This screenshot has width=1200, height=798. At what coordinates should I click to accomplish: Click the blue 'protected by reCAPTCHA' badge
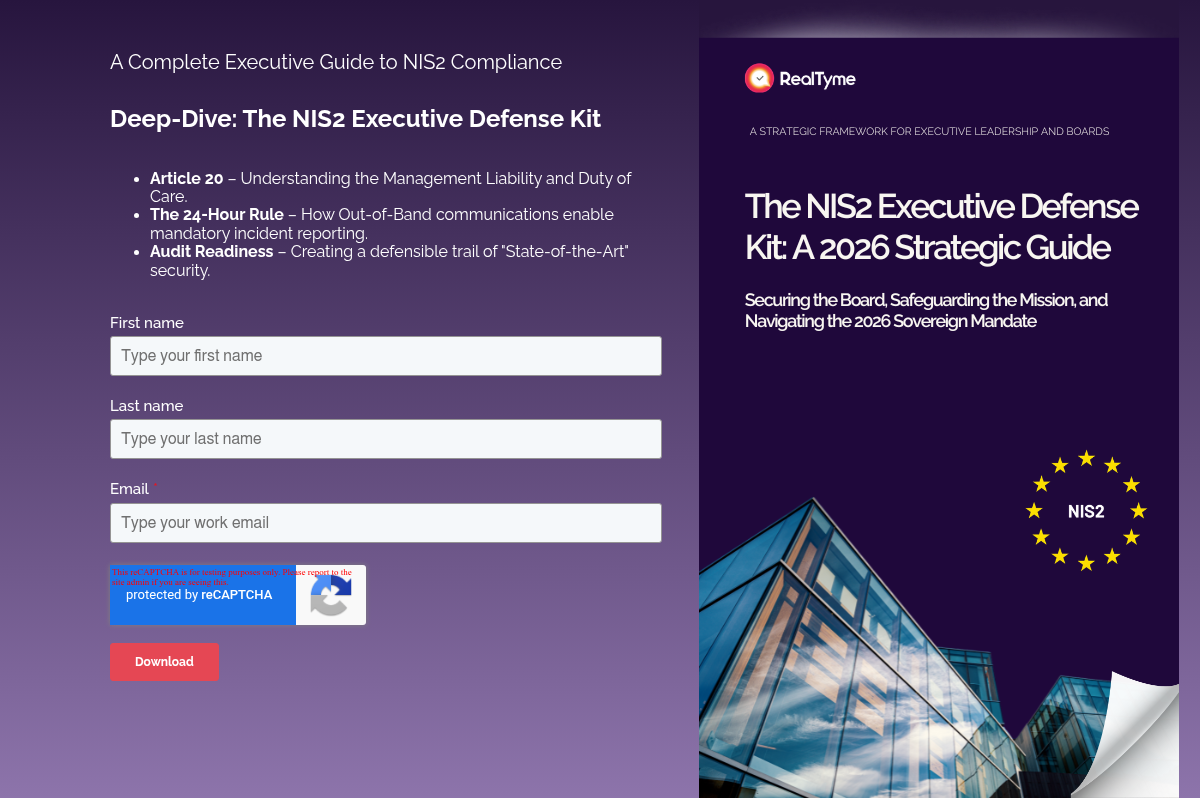point(202,595)
